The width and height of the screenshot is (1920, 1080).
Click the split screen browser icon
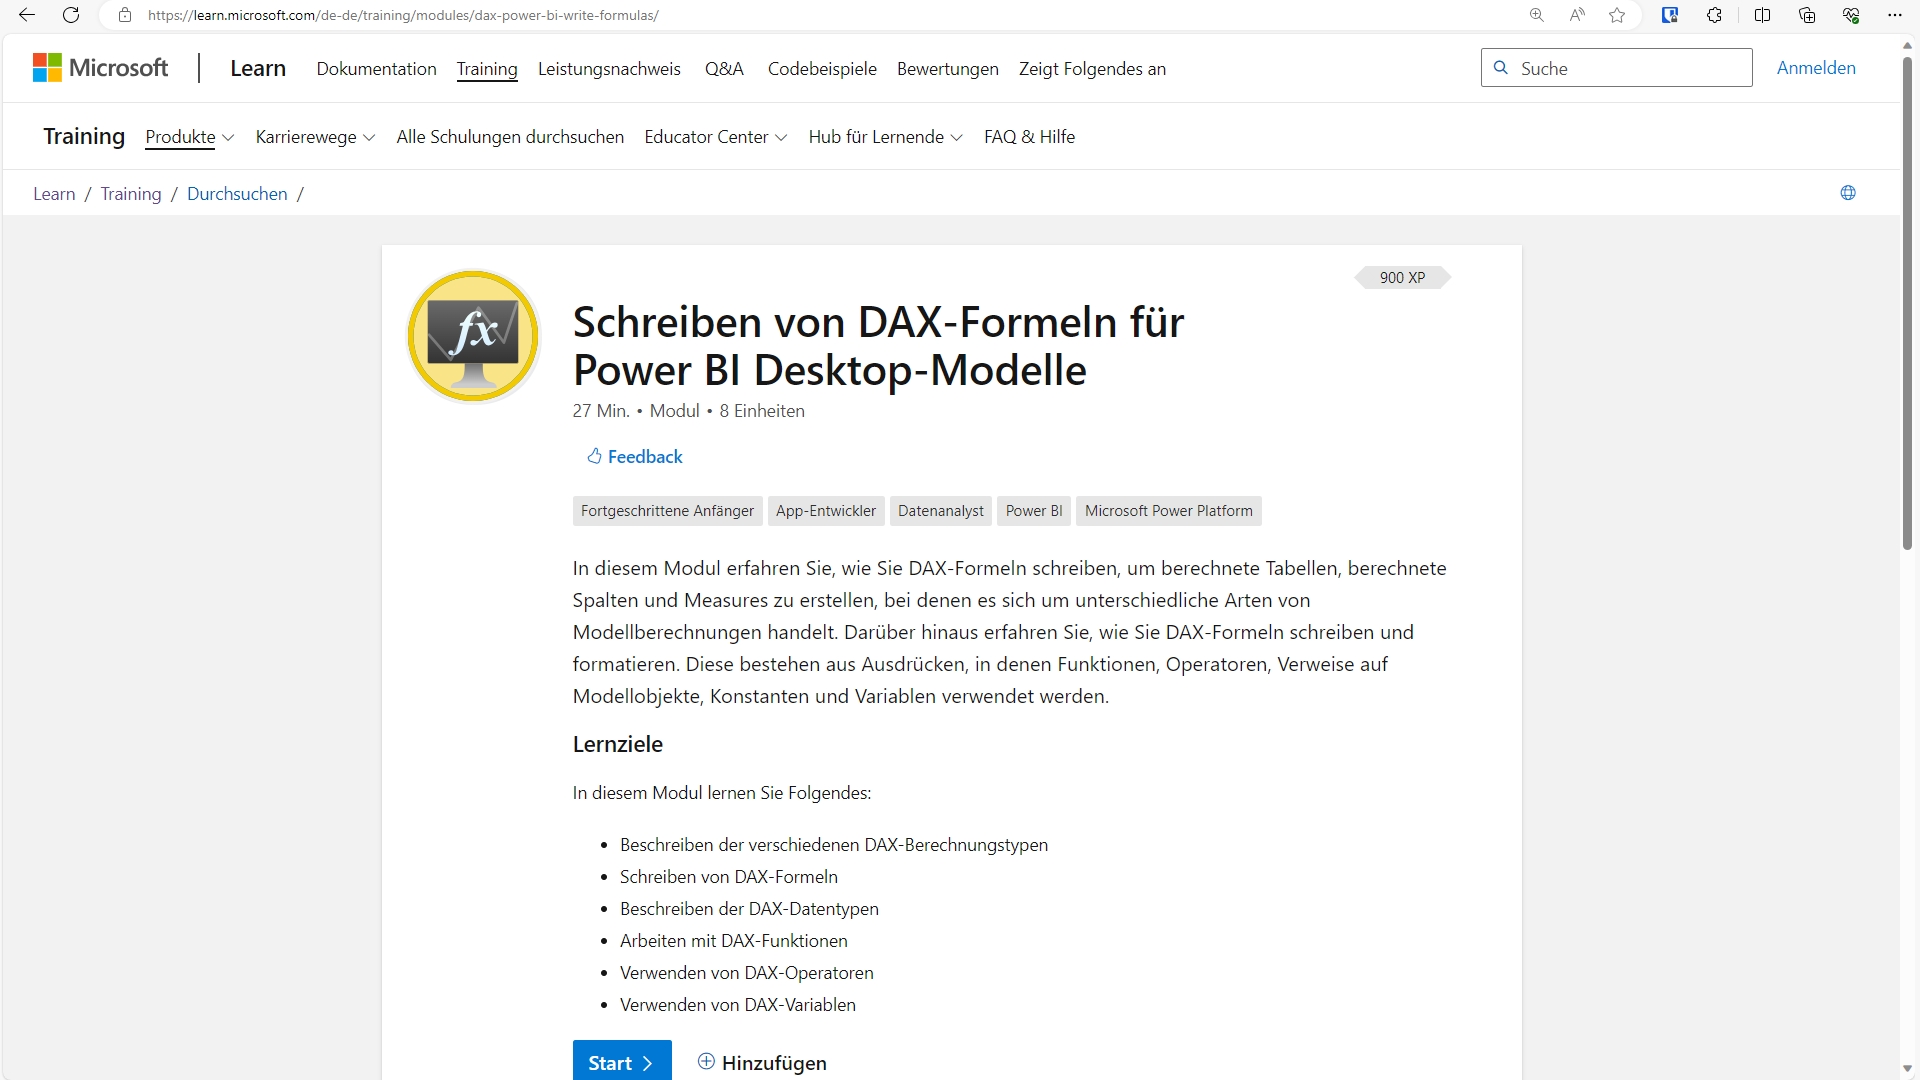(x=1762, y=15)
